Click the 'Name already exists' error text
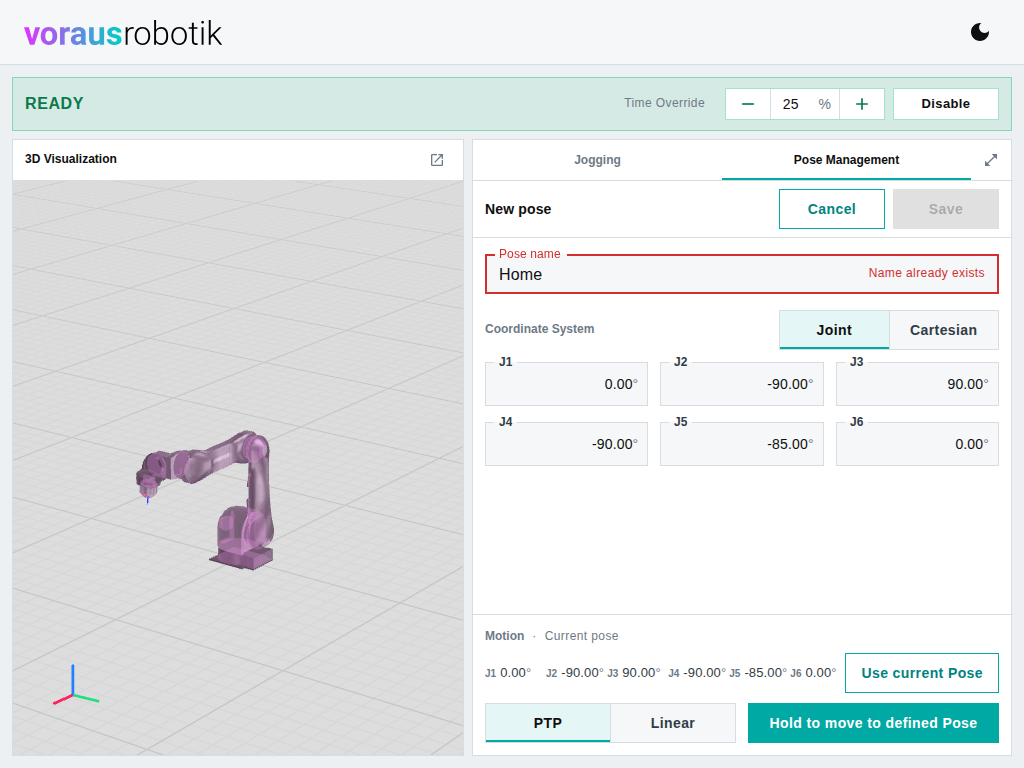The height and width of the screenshot is (768, 1024). point(926,273)
